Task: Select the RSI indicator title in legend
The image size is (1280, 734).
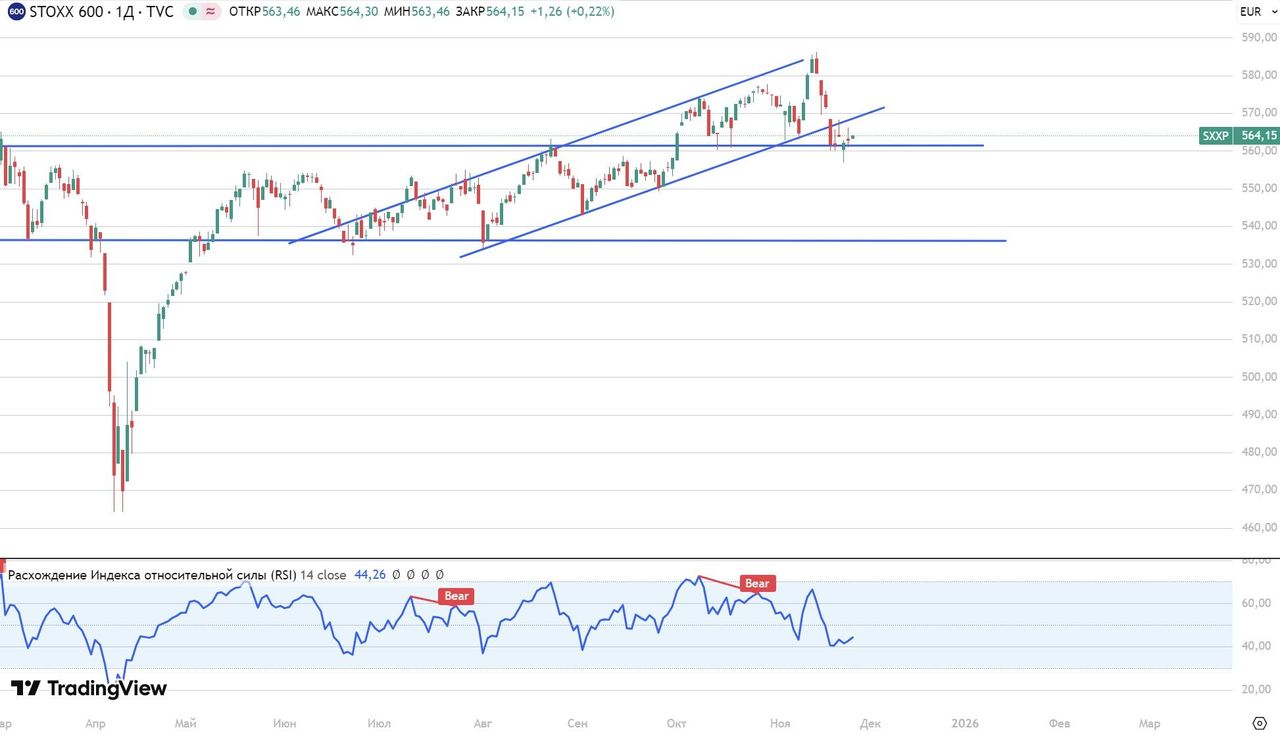Action: (177, 575)
